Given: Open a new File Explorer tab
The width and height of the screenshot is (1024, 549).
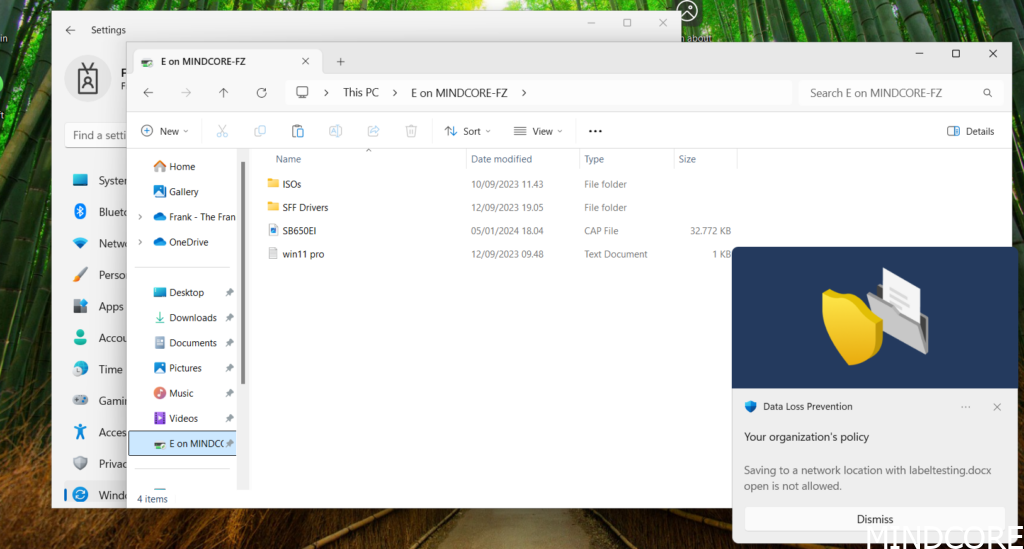Looking at the screenshot, I should pos(340,61).
